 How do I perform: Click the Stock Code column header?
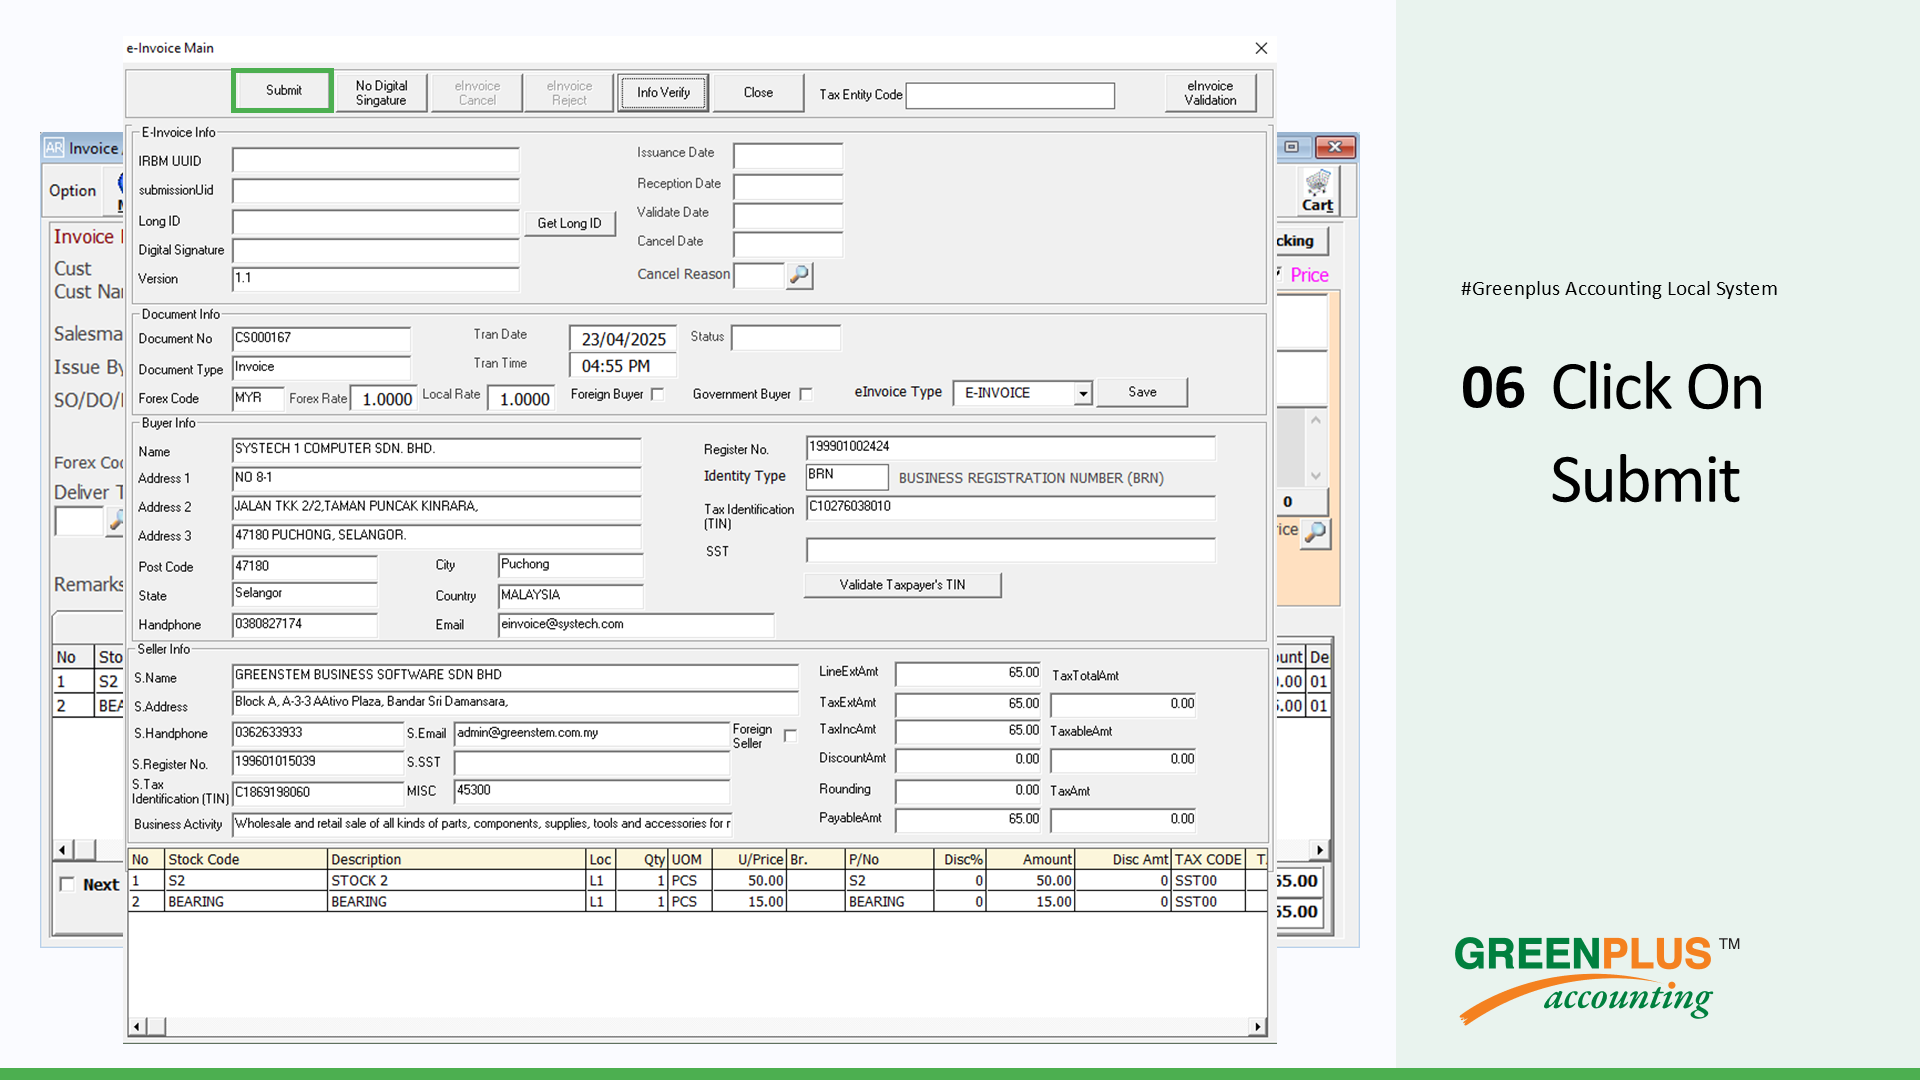[x=246, y=859]
